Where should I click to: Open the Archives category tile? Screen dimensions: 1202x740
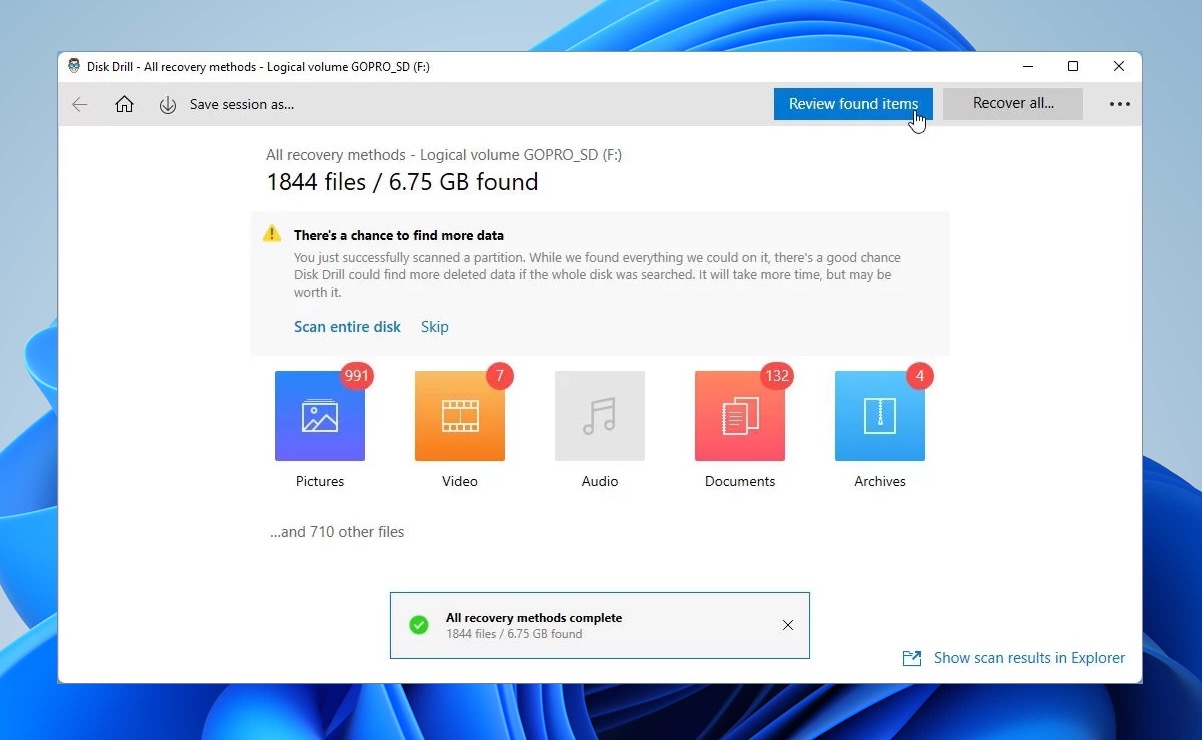click(880, 416)
